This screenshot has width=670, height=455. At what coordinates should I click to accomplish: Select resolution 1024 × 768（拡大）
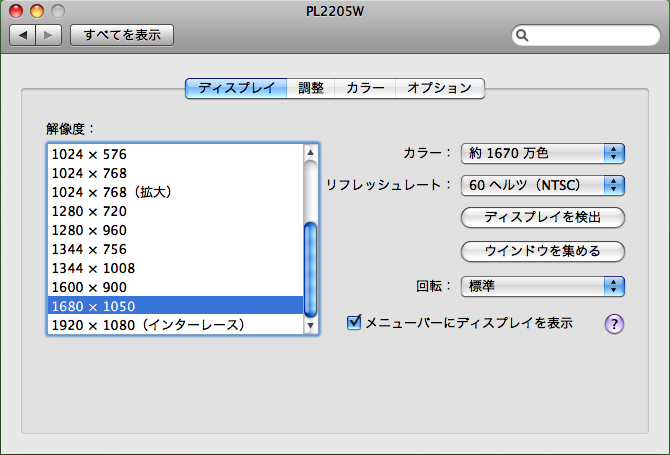pyautogui.click(x=175, y=192)
